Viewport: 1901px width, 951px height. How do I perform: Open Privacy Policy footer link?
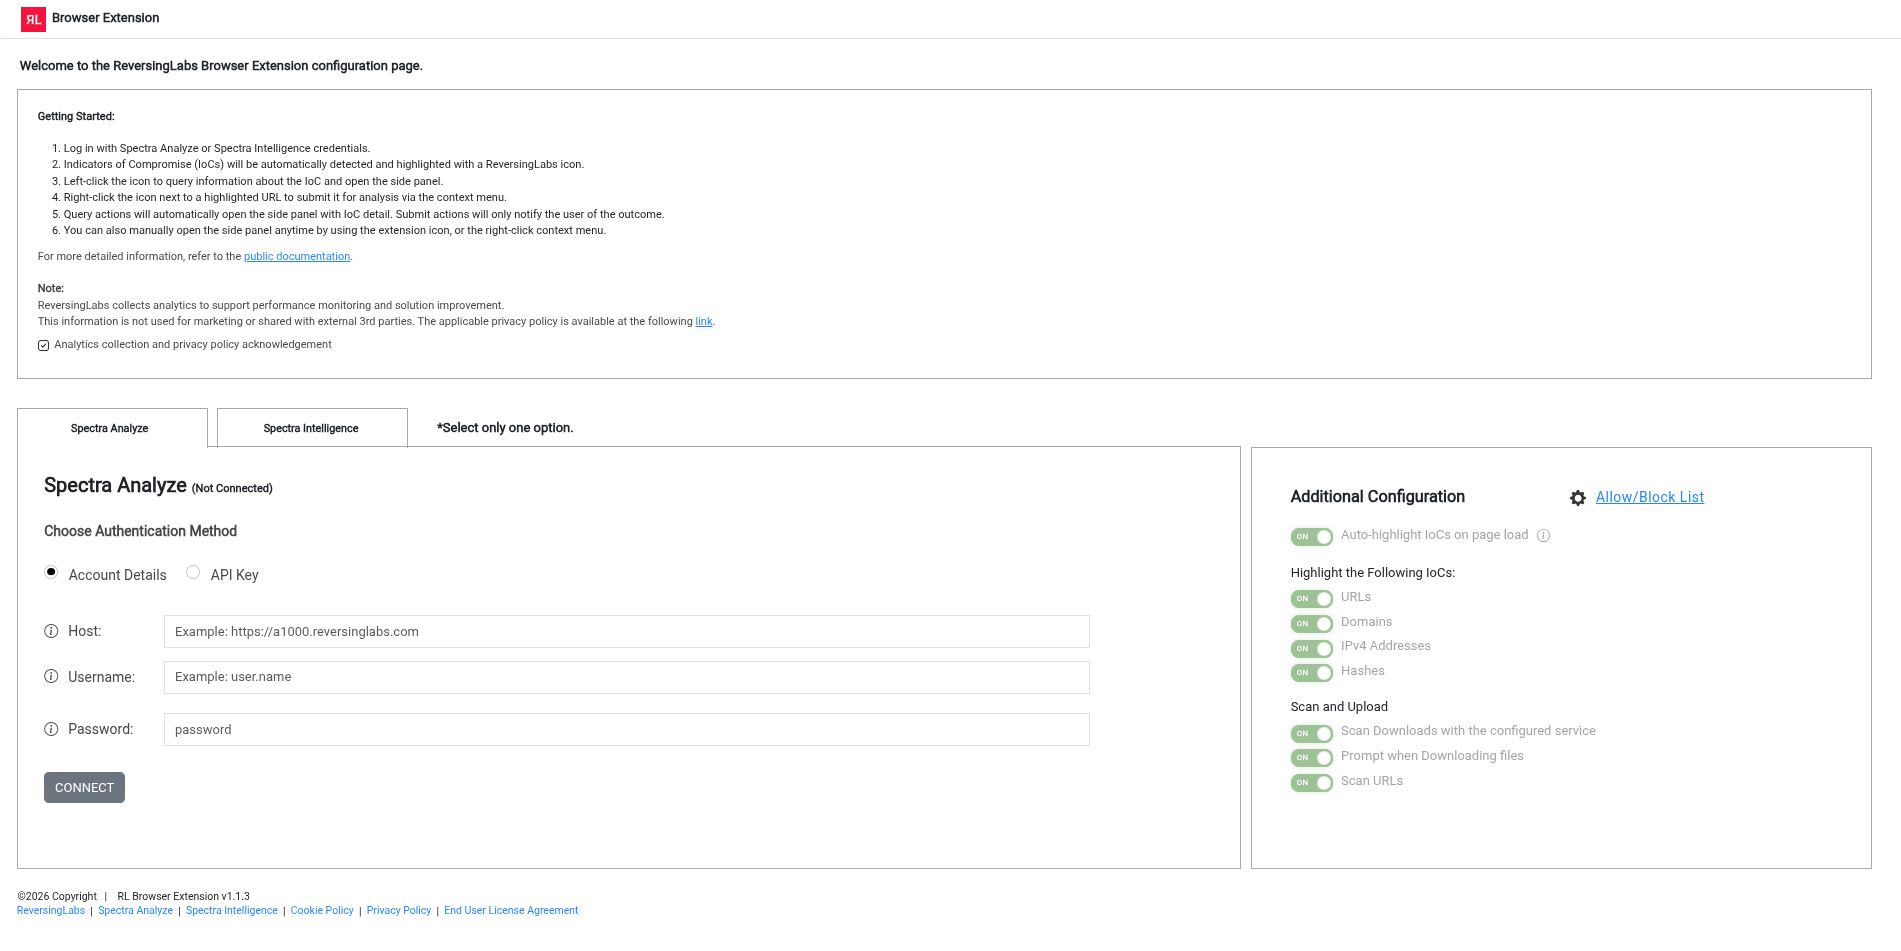pyautogui.click(x=399, y=911)
